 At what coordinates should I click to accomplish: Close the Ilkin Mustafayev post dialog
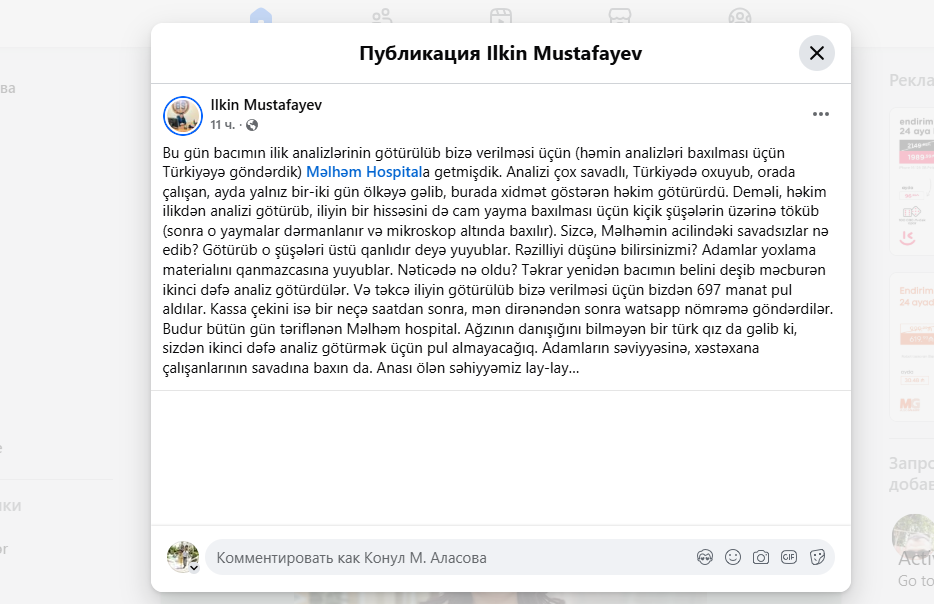[817, 53]
